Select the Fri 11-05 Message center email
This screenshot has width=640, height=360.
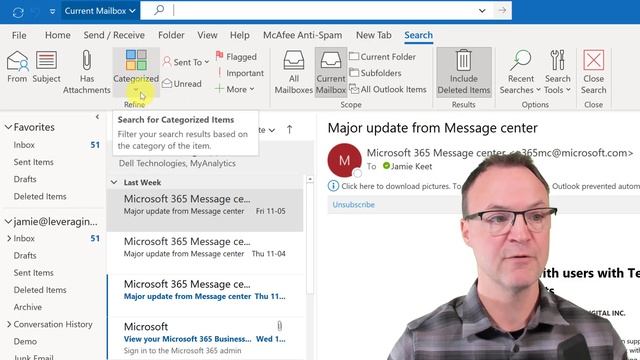[205, 210]
